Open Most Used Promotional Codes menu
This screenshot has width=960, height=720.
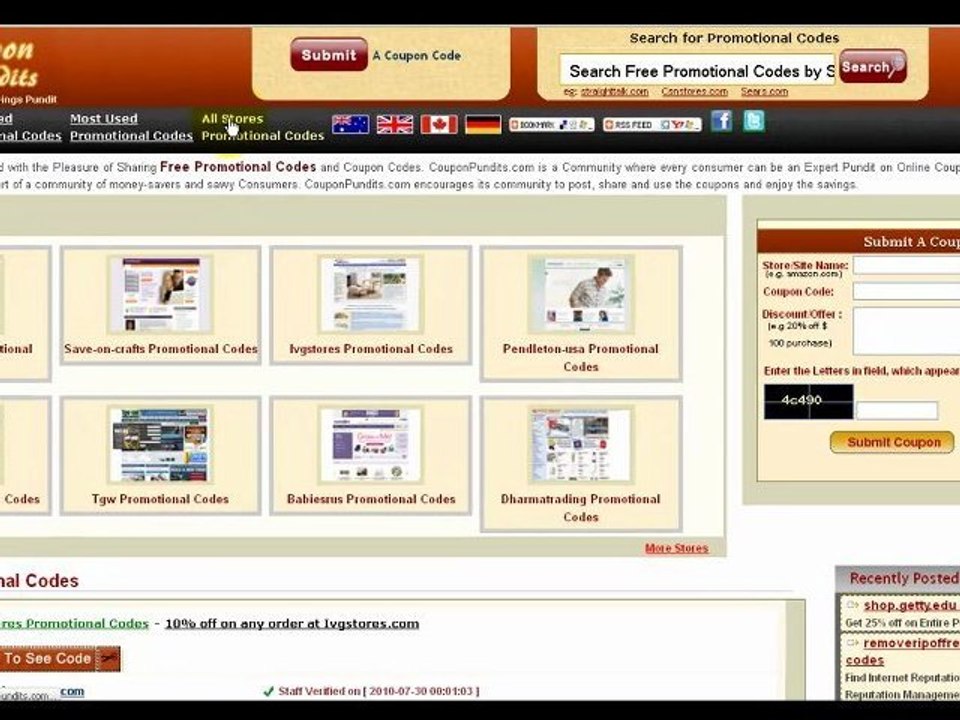tap(131, 127)
